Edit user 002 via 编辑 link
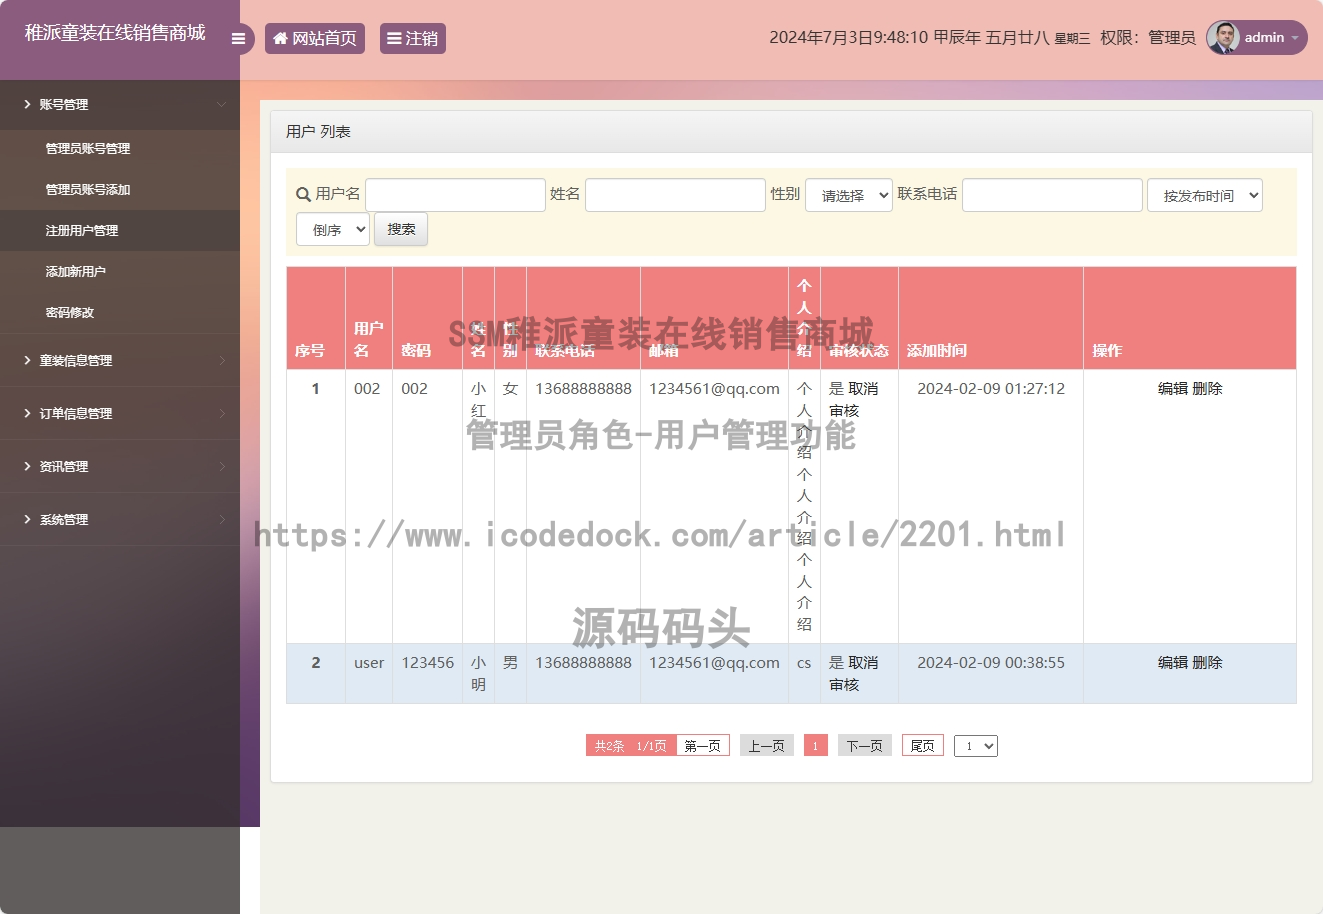 pyautogui.click(x=1173, y=388)
